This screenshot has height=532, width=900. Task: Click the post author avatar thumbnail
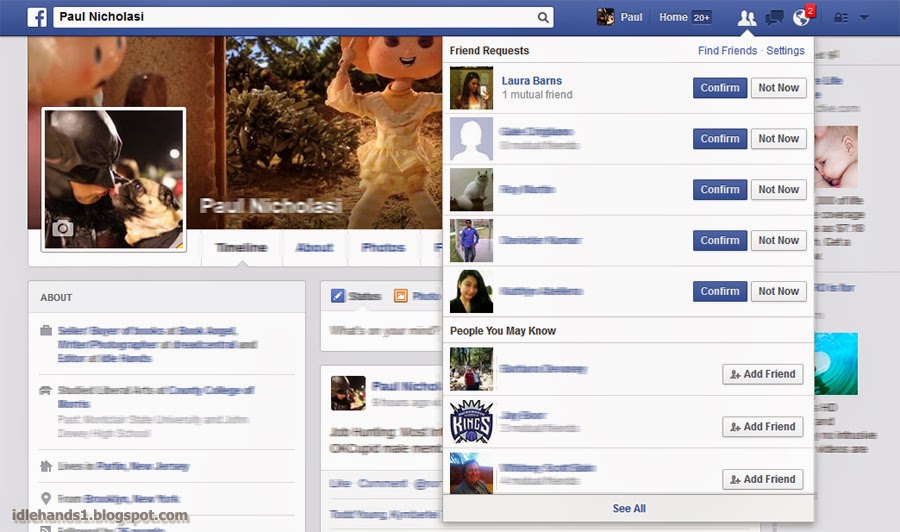pos(348,393)
